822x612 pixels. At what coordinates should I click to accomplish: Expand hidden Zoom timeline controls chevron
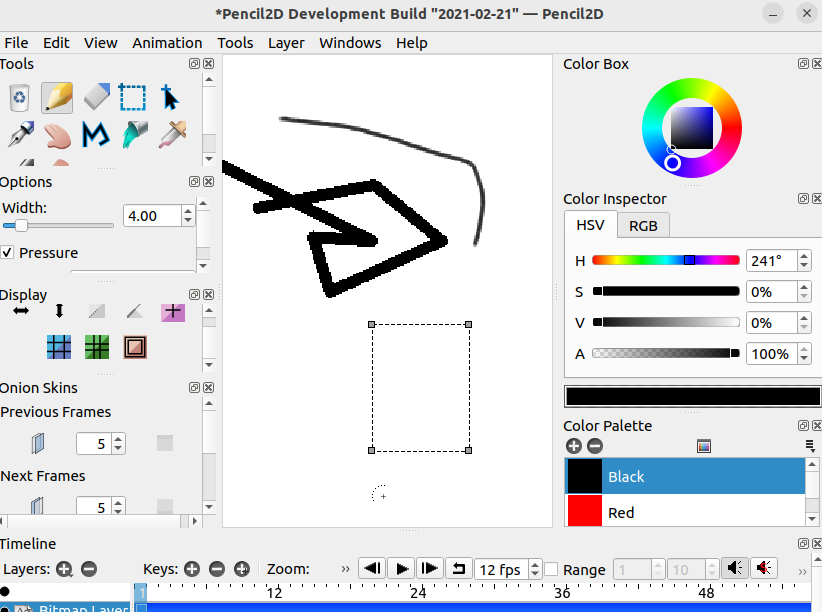(x=345, y=569)
